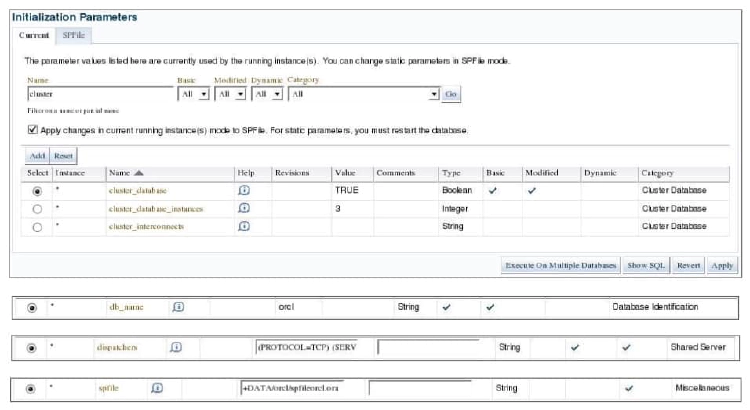Open help icon for db_name parameter
Image resolution: width=750 pixels, height=410 pixels.
click(178, 307)
